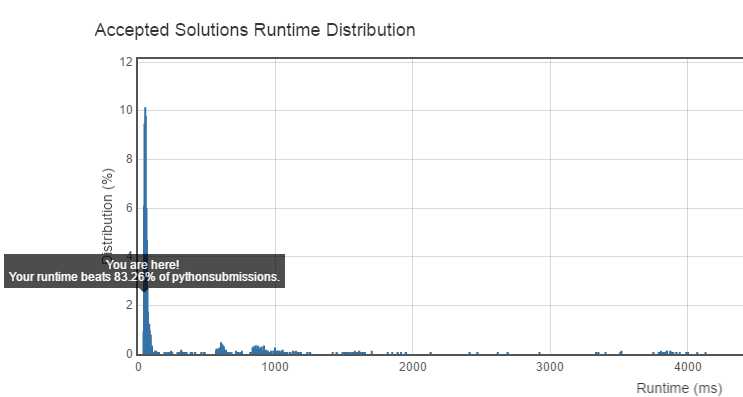Screen dimensions: 743x397
Task: Click the 'Runtime (ms)' axis title
Action: 679,388
